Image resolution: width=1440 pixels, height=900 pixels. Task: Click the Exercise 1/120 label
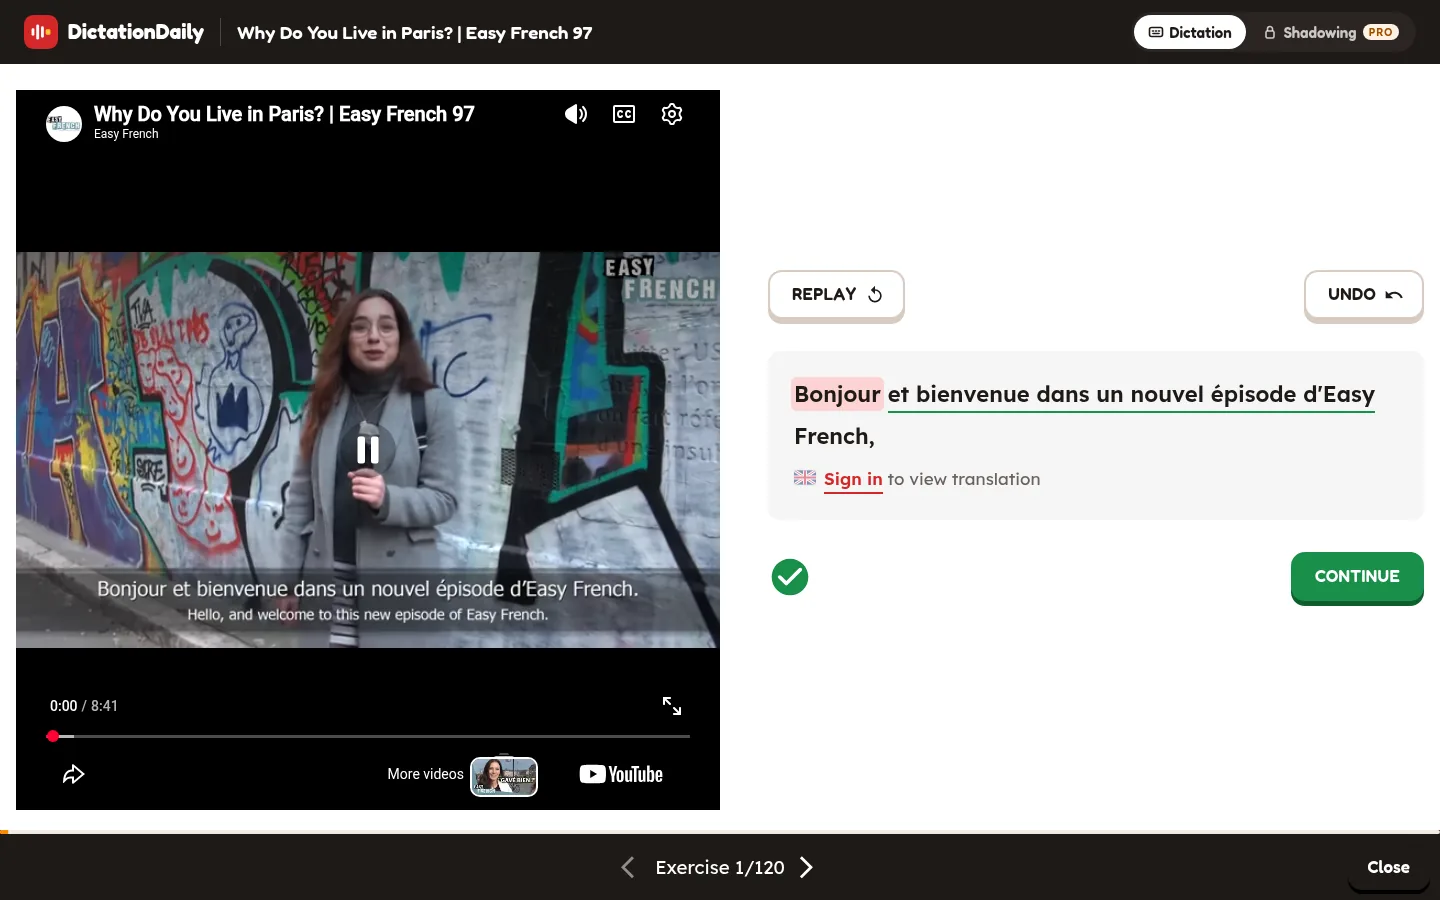coord(720,867)
